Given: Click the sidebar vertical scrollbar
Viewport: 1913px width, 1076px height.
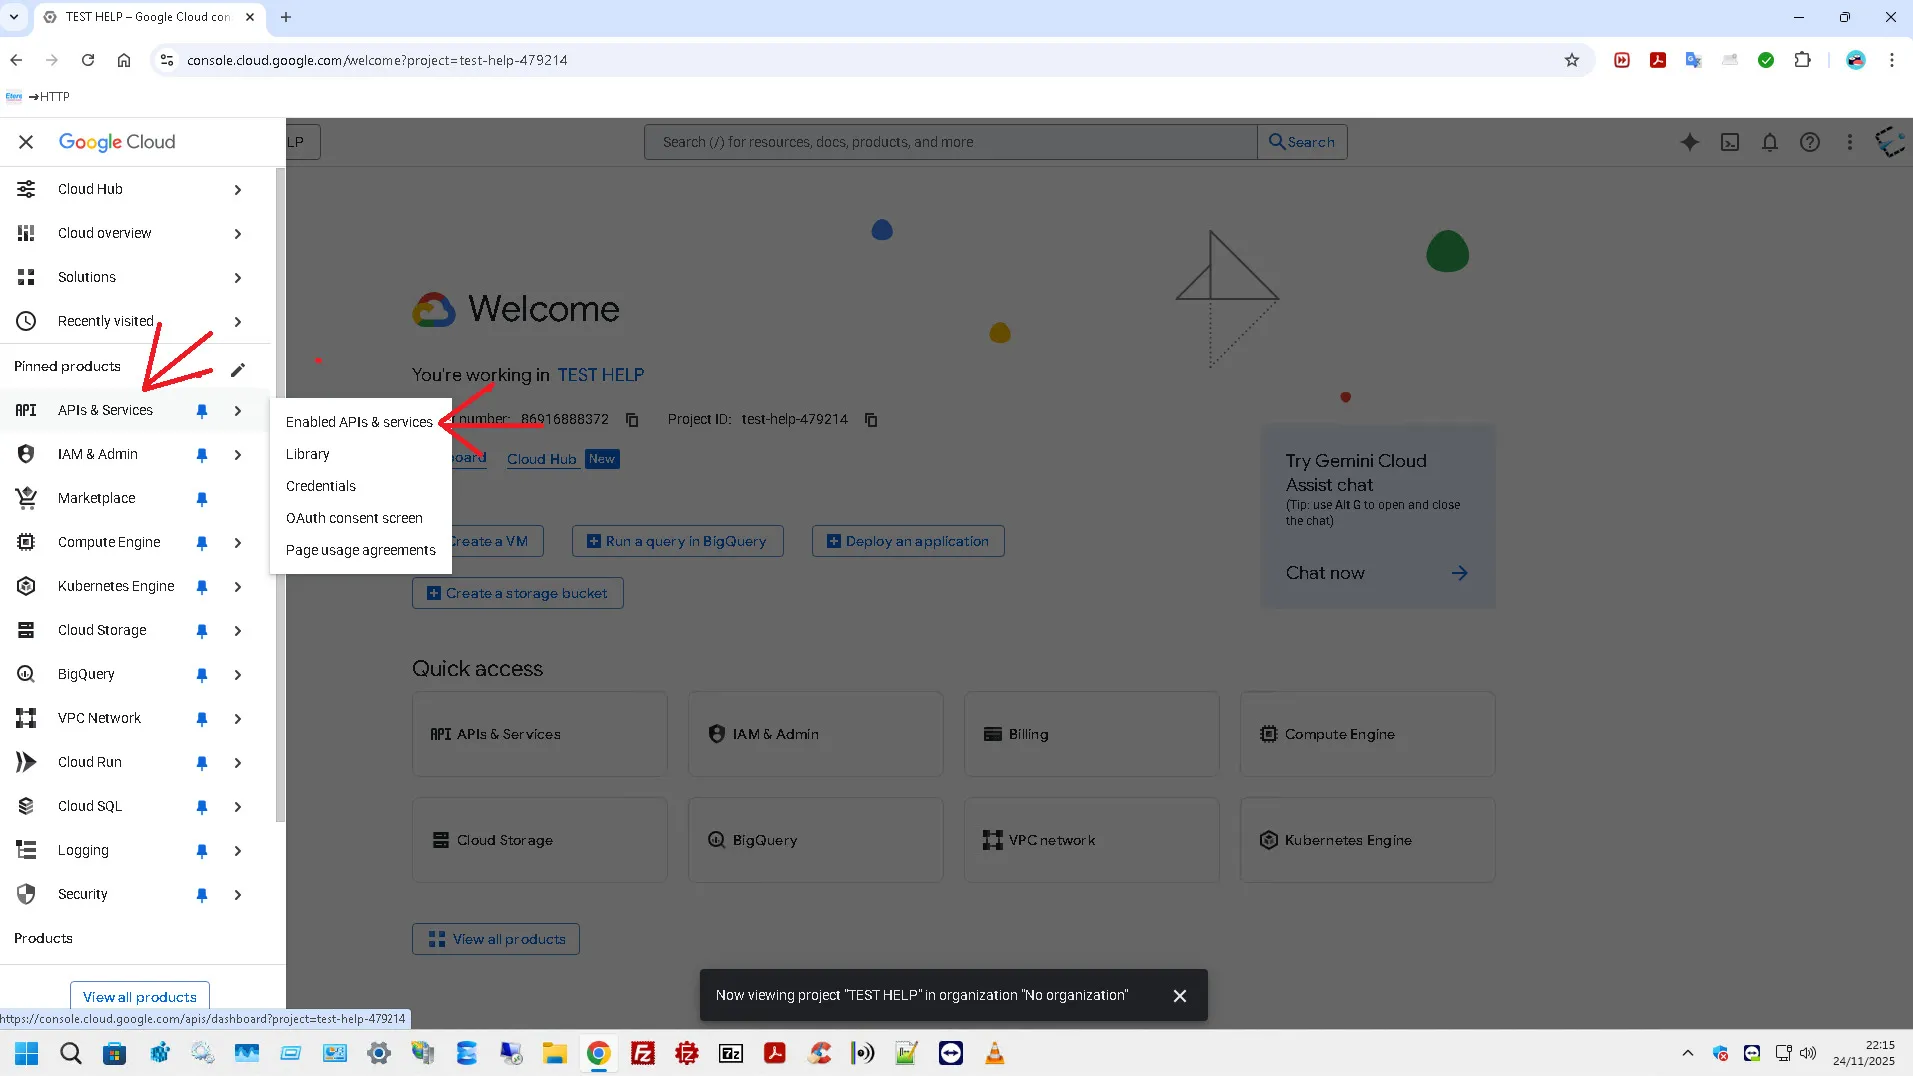Looking at the screenshot, I should [280, 500].
